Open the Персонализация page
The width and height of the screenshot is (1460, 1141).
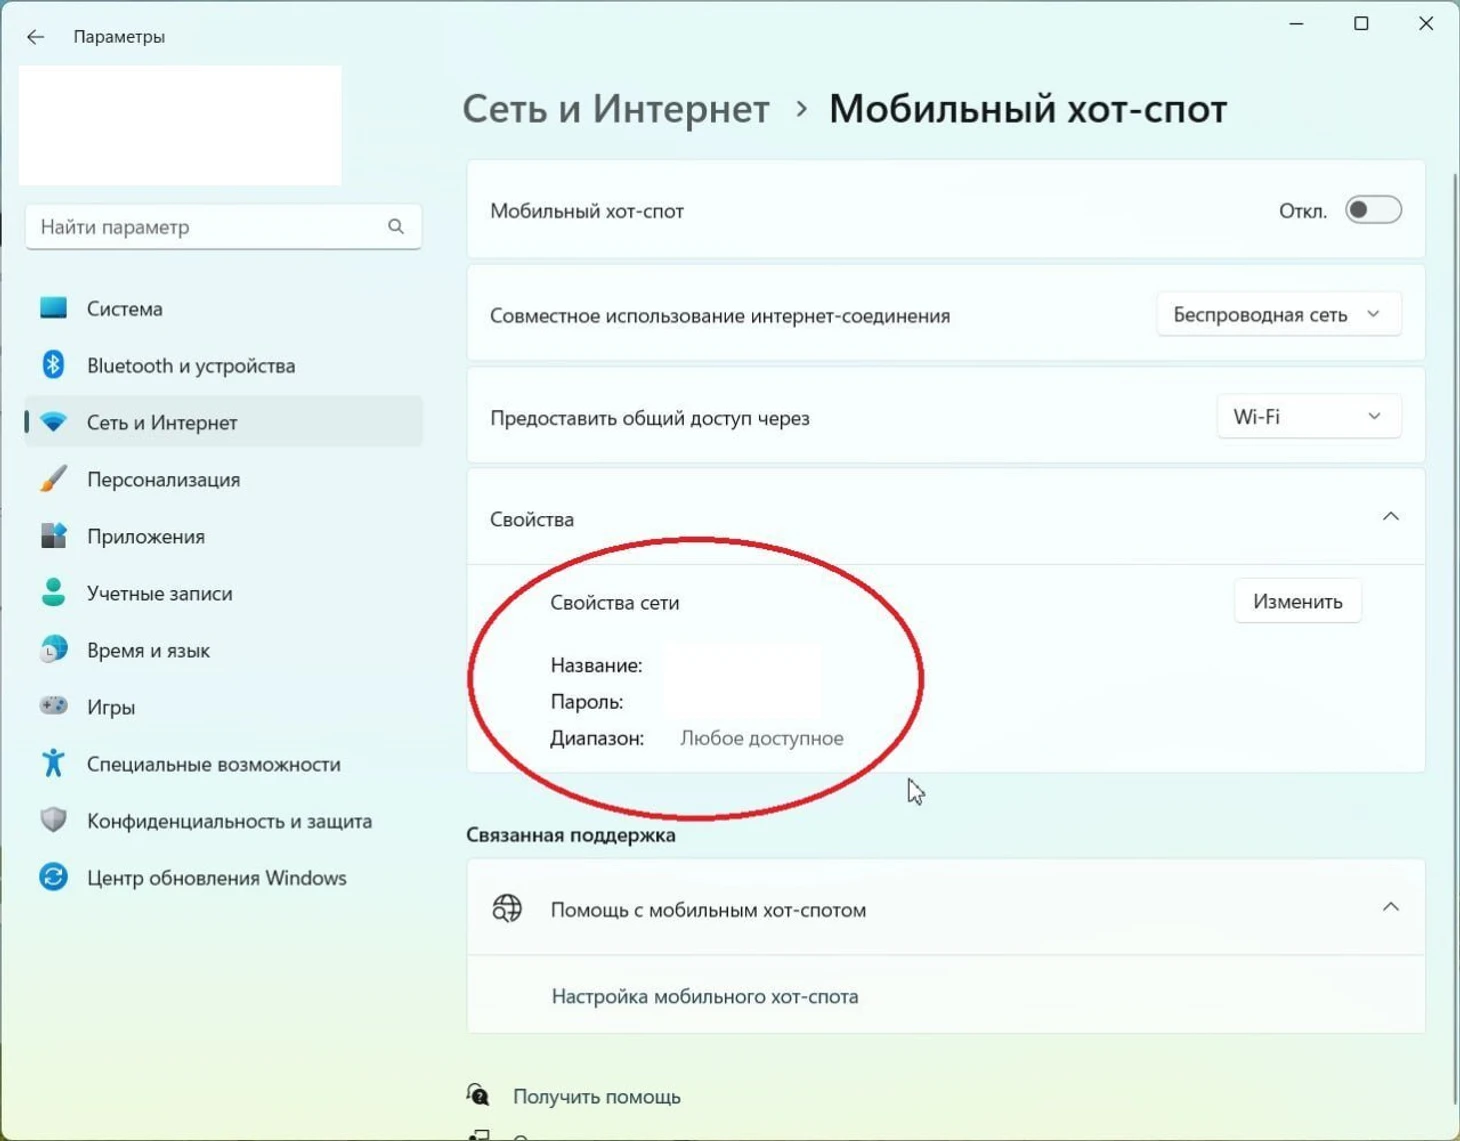click(x=223, y=479)
